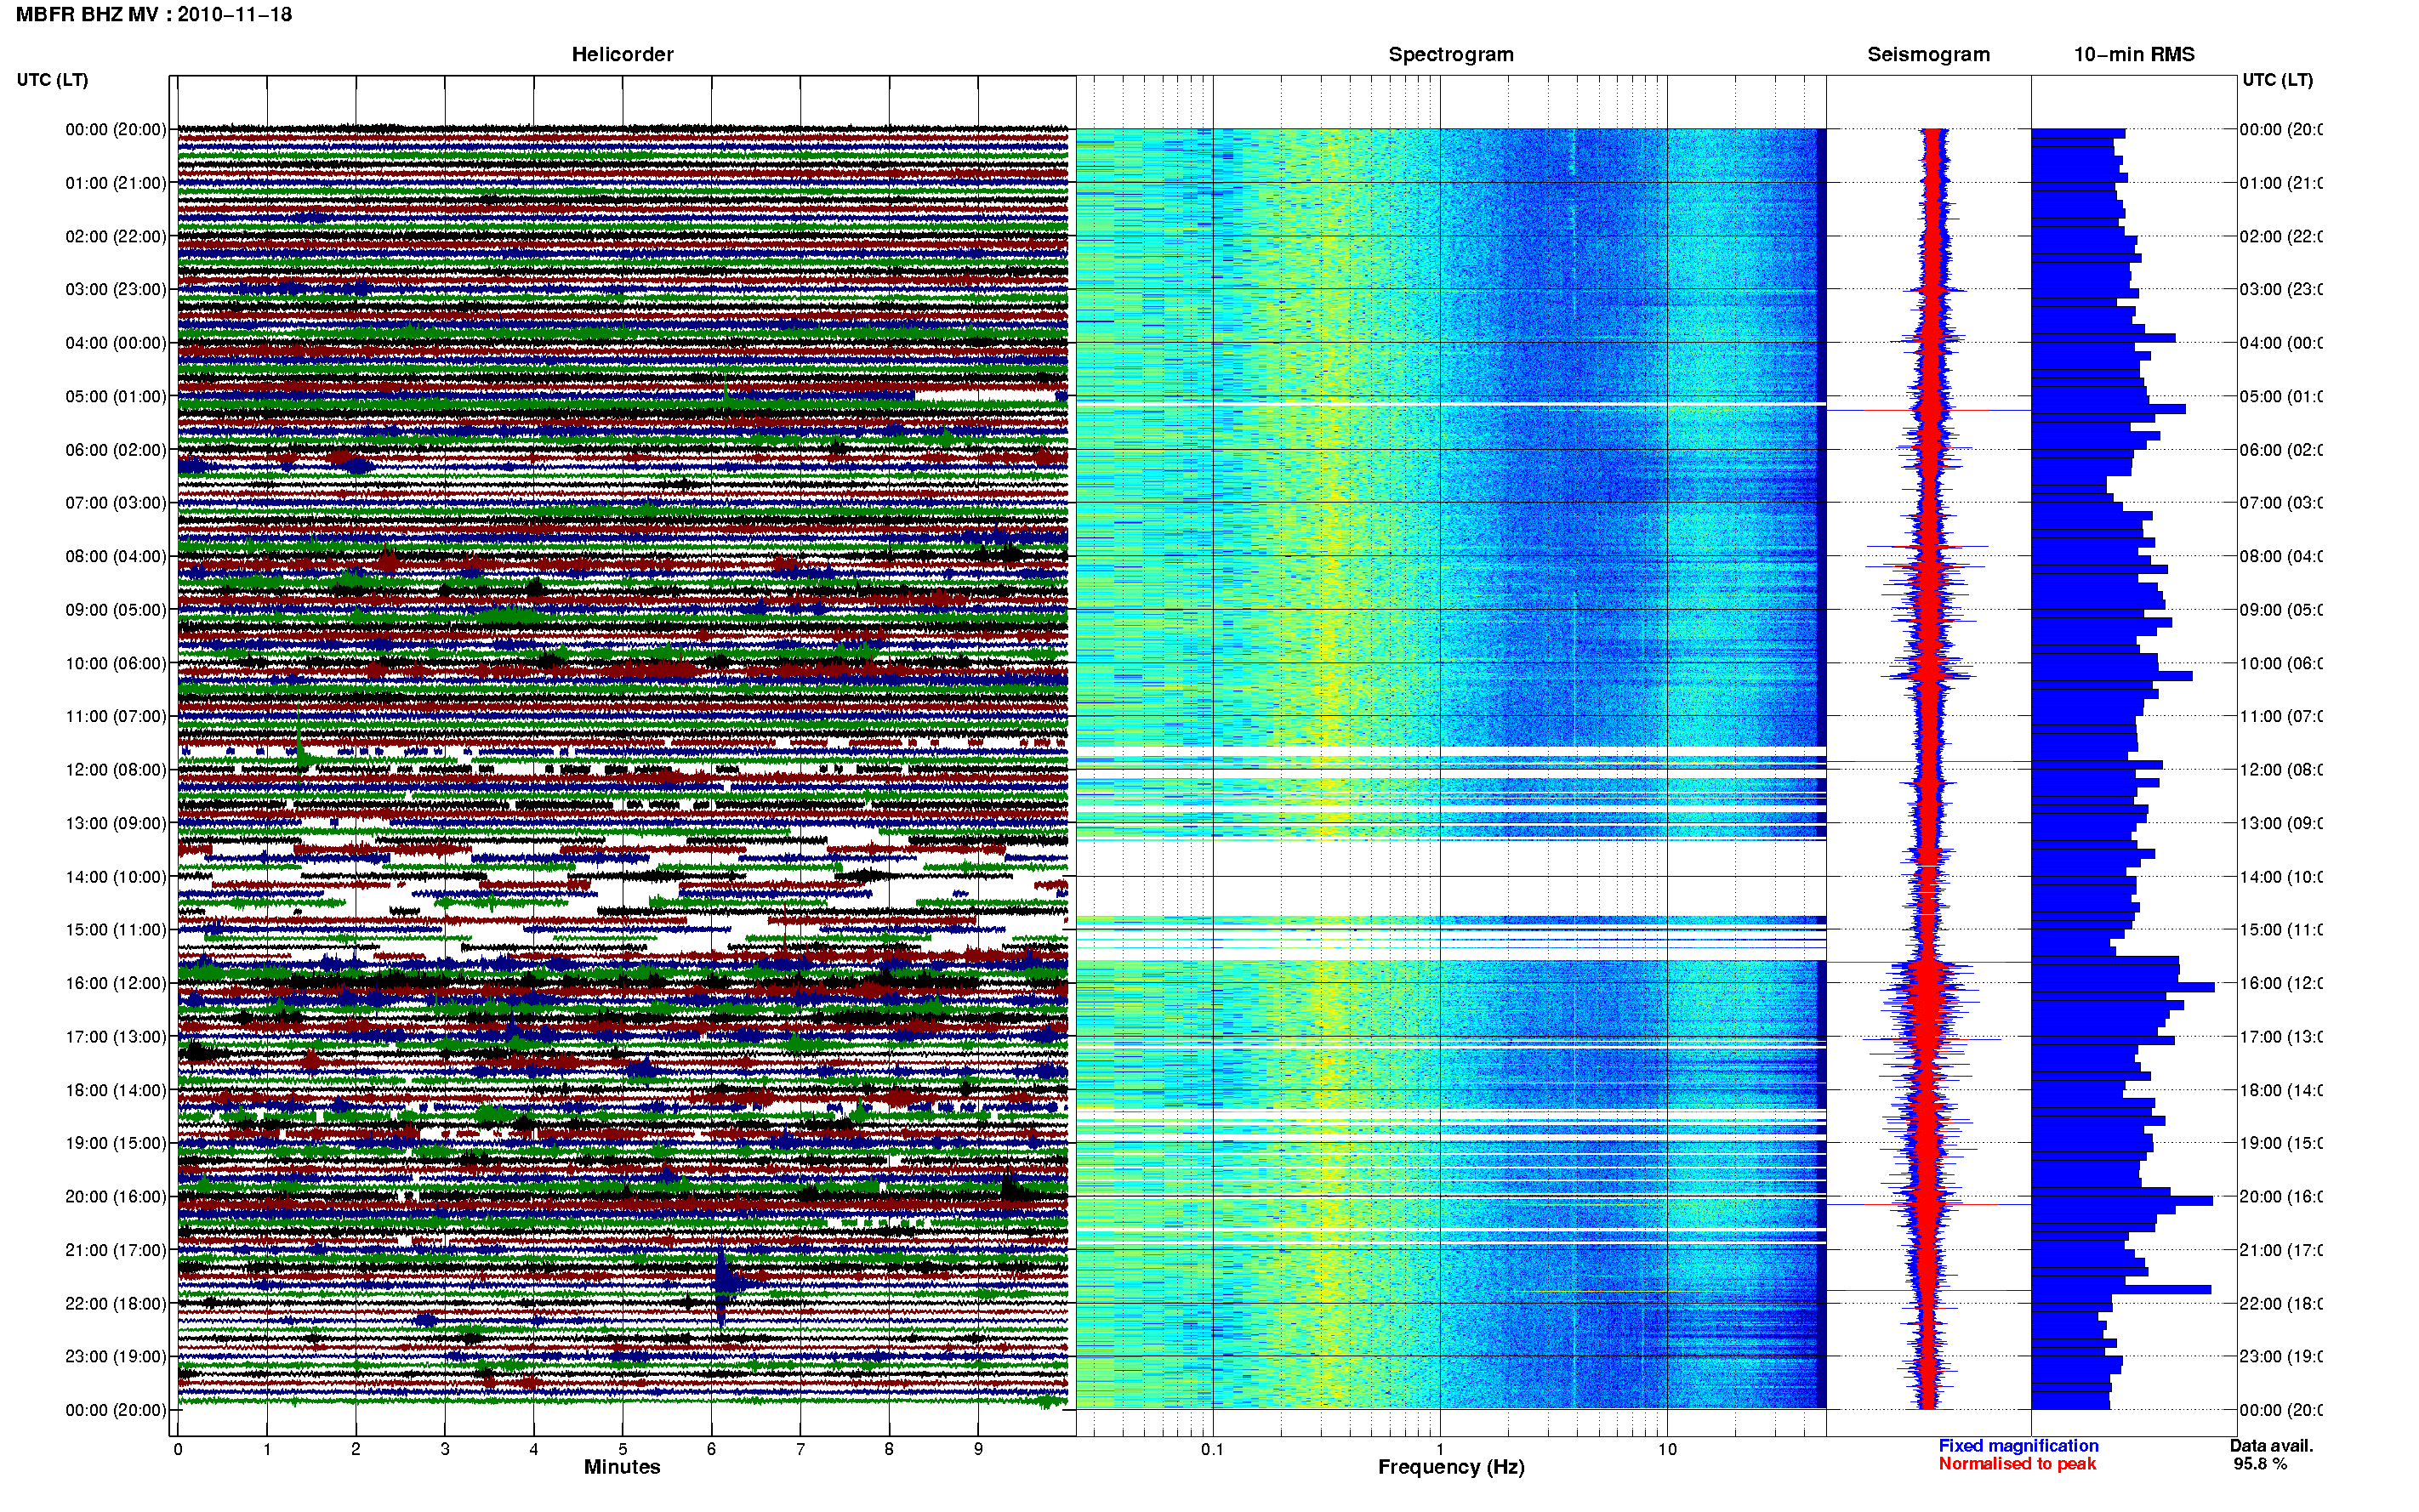Click the '21:00 (17:00)' left time label

pos(116,1251)
